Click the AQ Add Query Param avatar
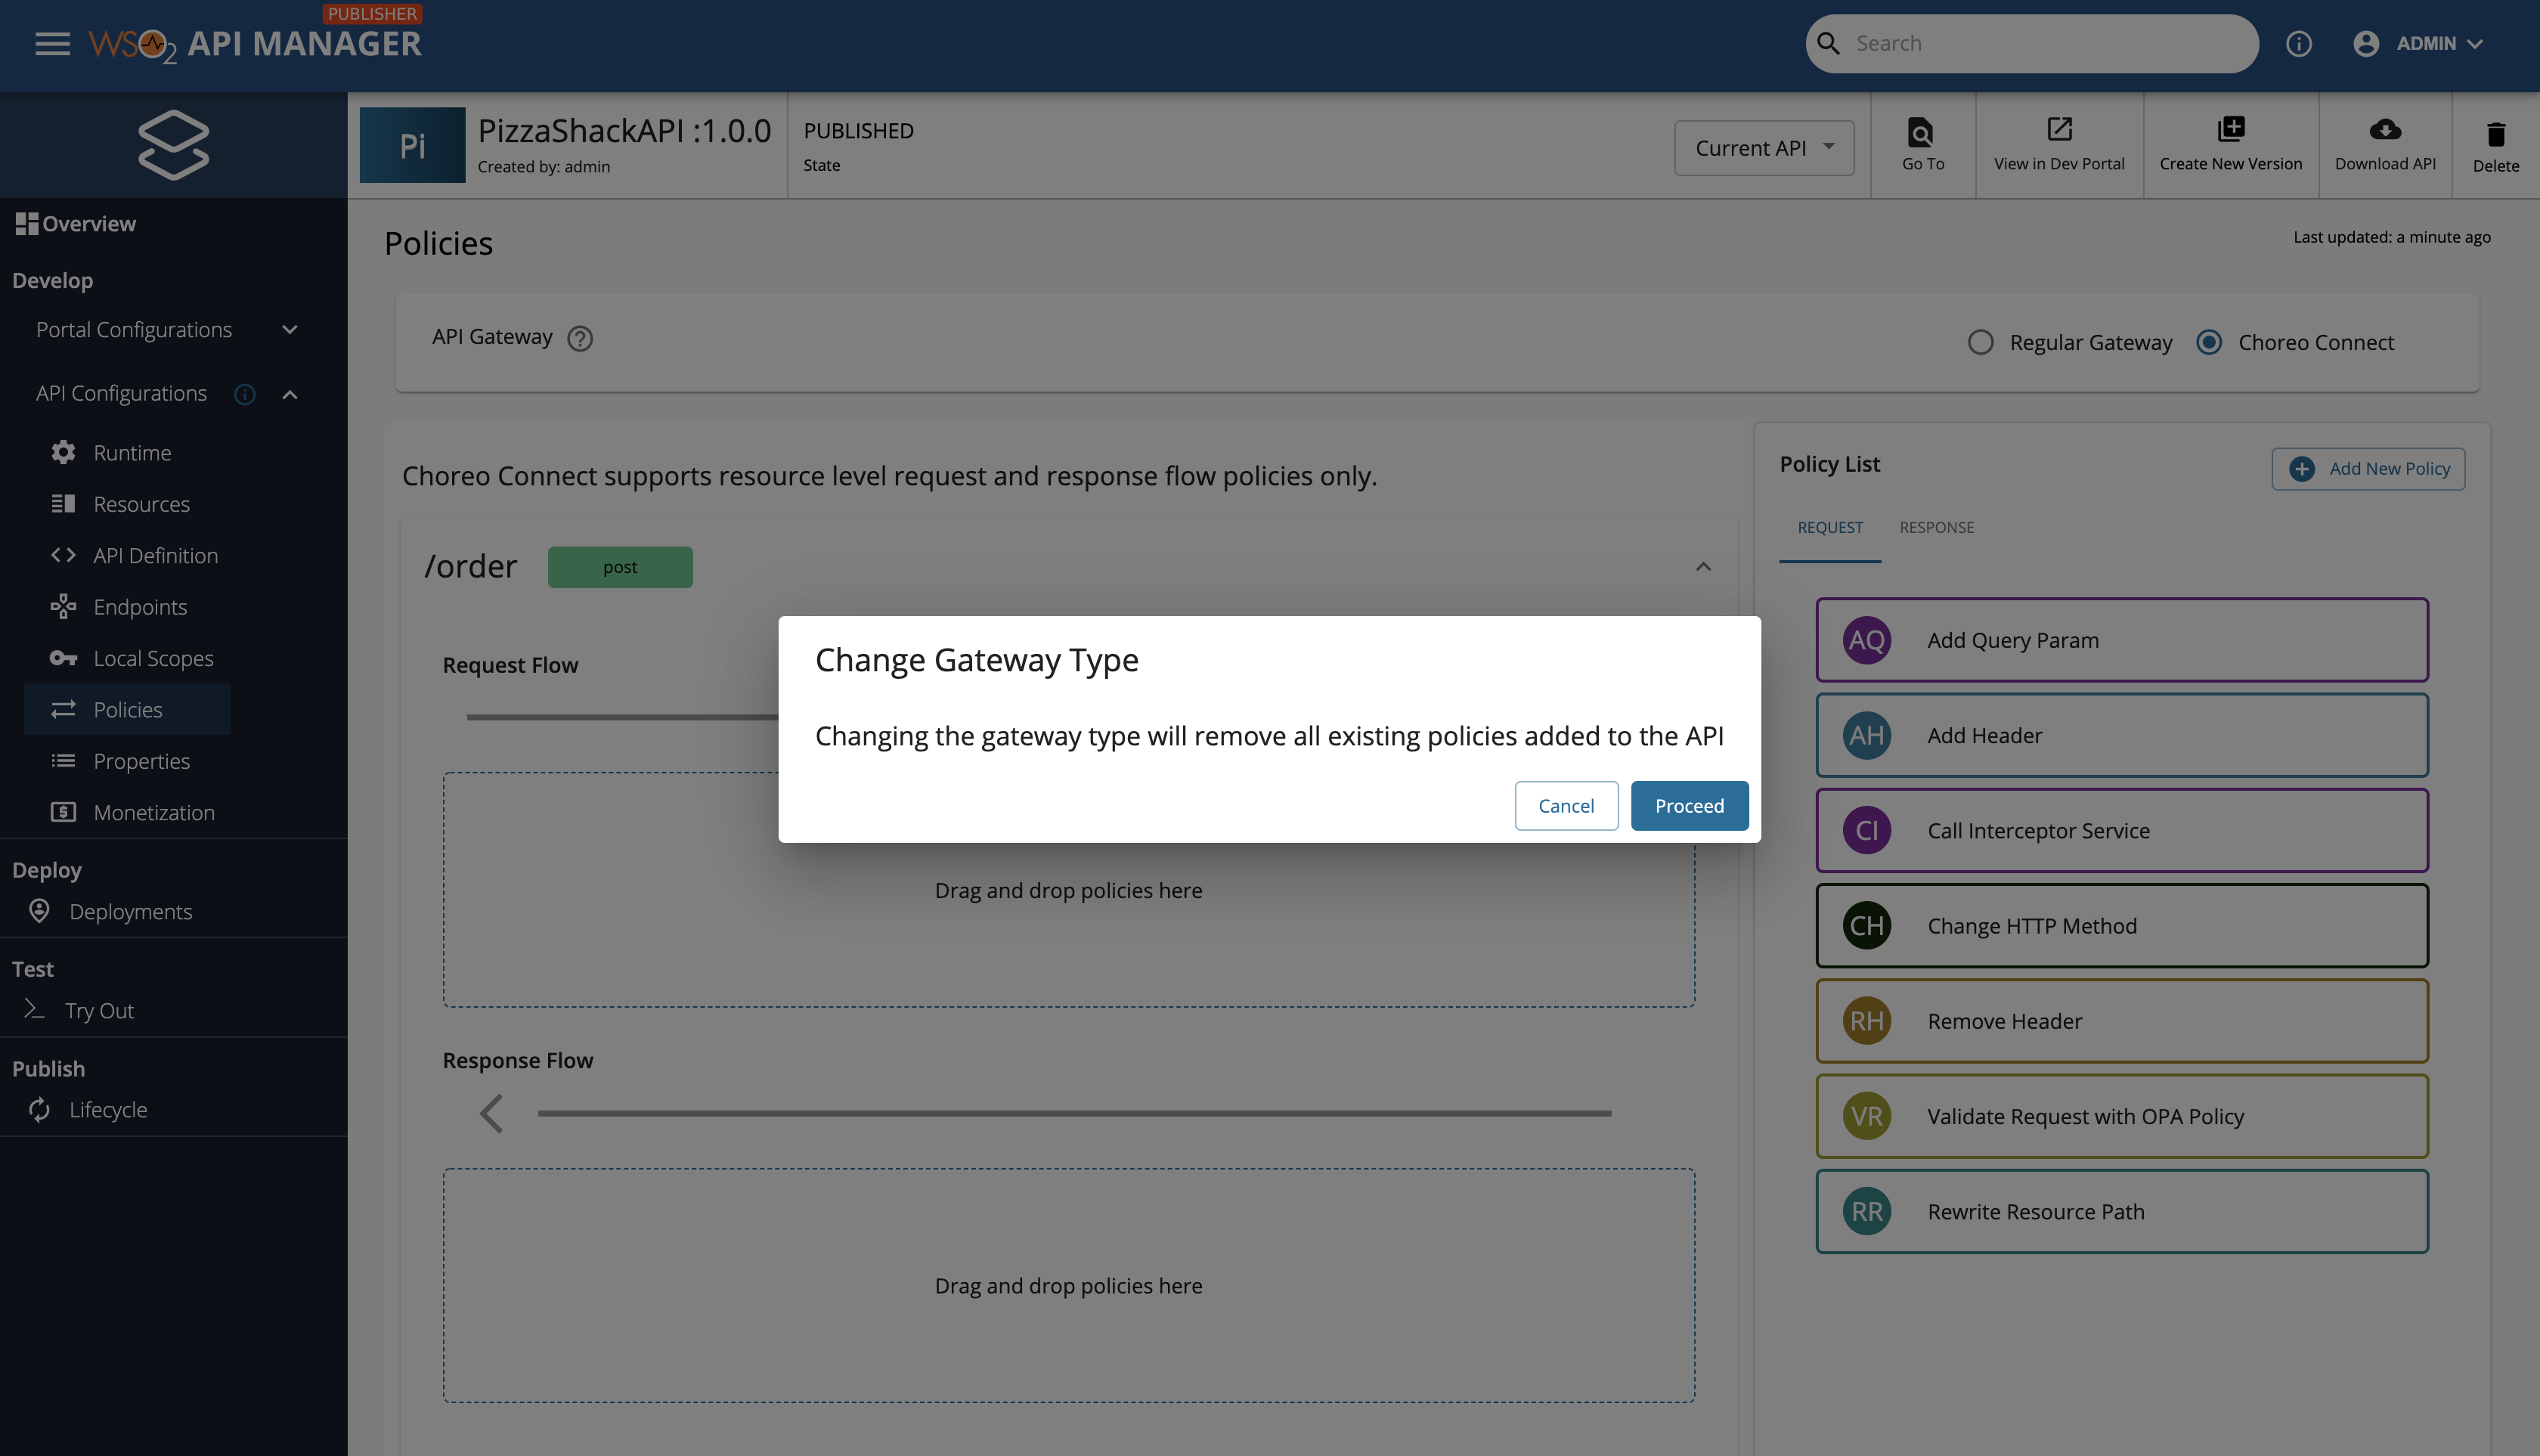2540x1456 pixels. tap(1866, 640)
